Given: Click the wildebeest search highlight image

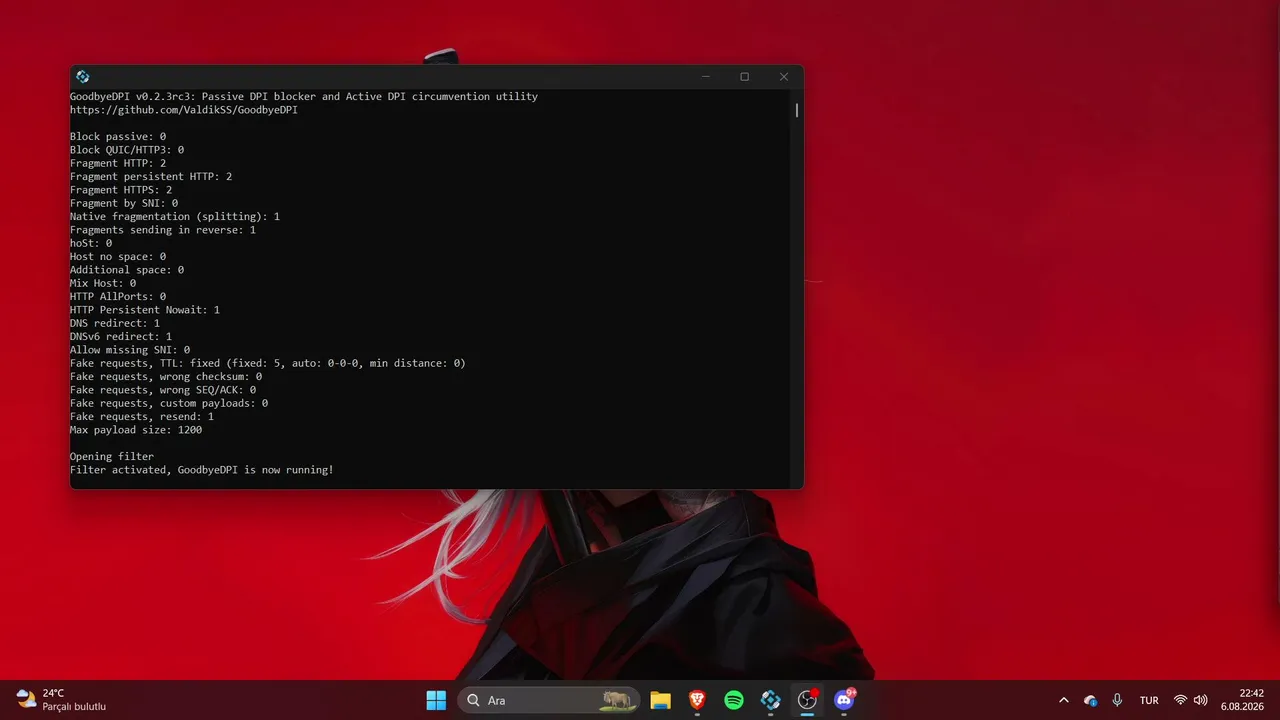Looking at the screenshot, I should (618, 700).
